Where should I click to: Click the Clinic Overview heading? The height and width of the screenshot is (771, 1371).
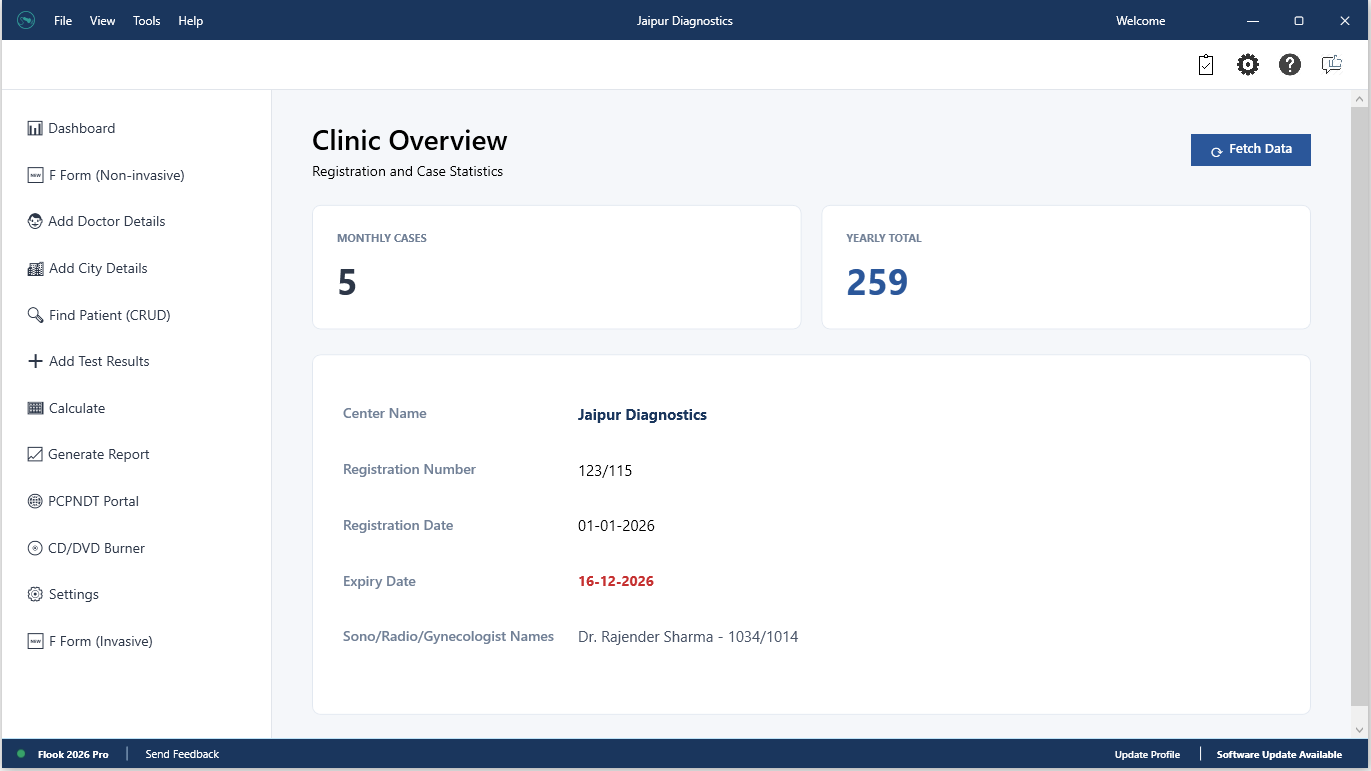coord(410,140)
